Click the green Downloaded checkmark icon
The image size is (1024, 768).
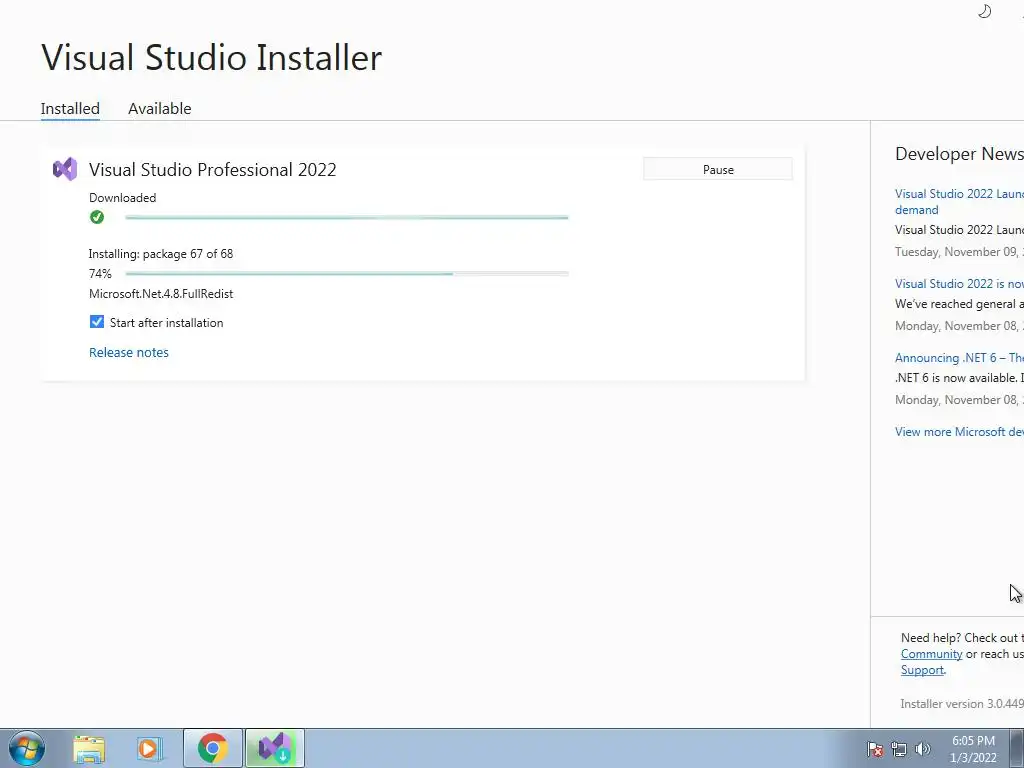click(97, 217)
